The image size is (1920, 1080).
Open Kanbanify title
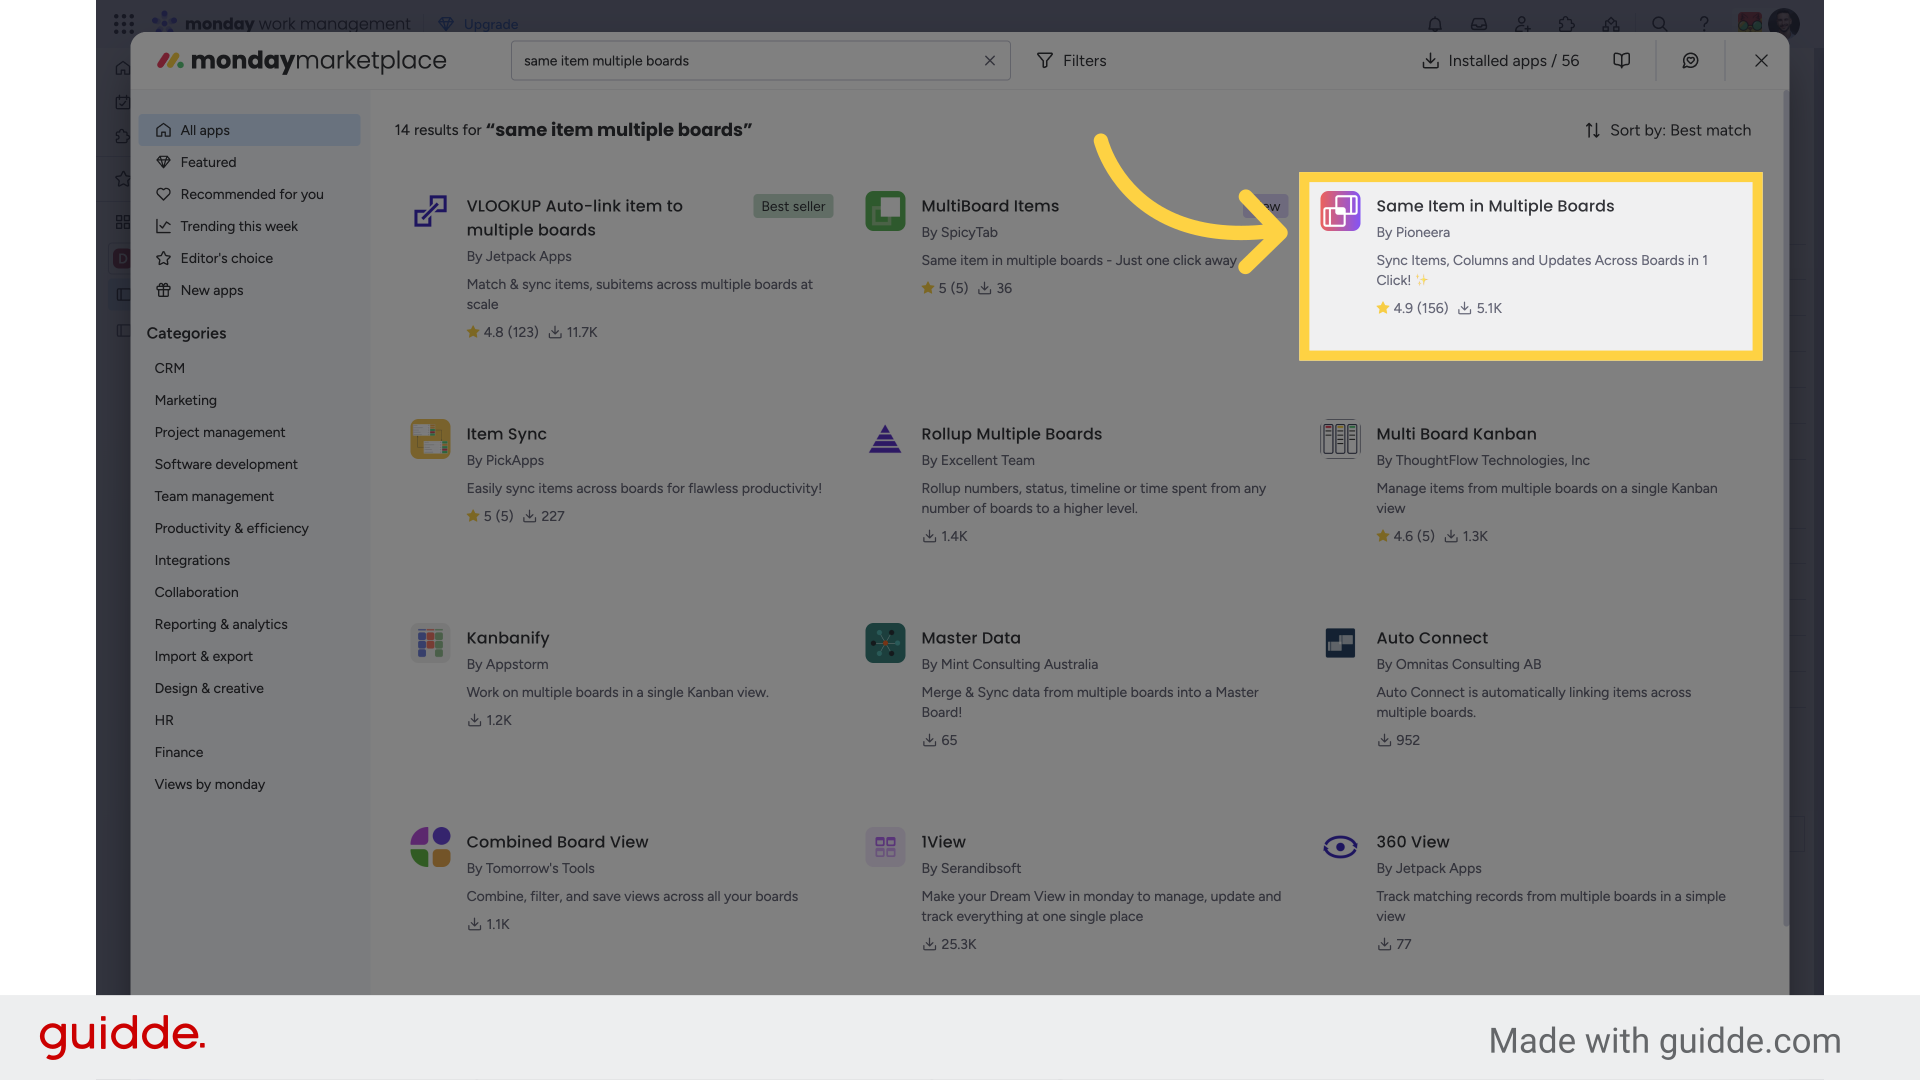507,638
